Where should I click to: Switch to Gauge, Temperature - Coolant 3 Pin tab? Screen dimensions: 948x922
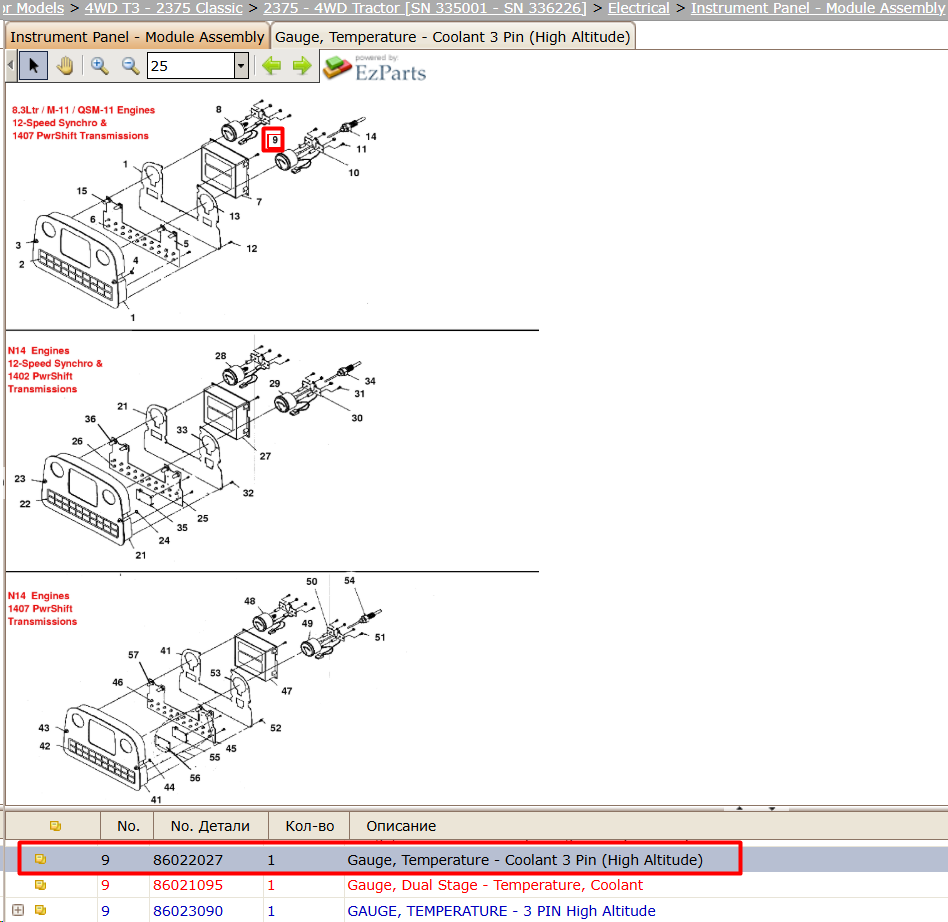click(x=453, y=37)
